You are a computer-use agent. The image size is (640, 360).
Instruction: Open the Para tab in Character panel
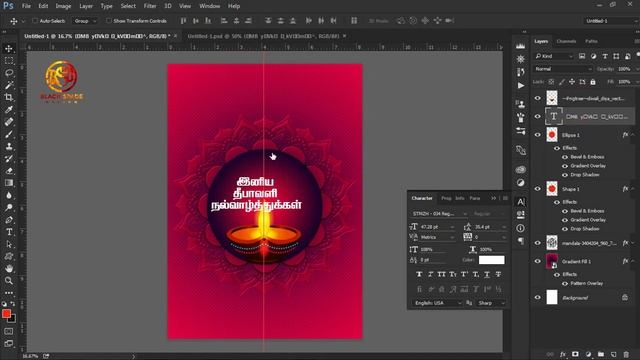click(x=474, y=198)
